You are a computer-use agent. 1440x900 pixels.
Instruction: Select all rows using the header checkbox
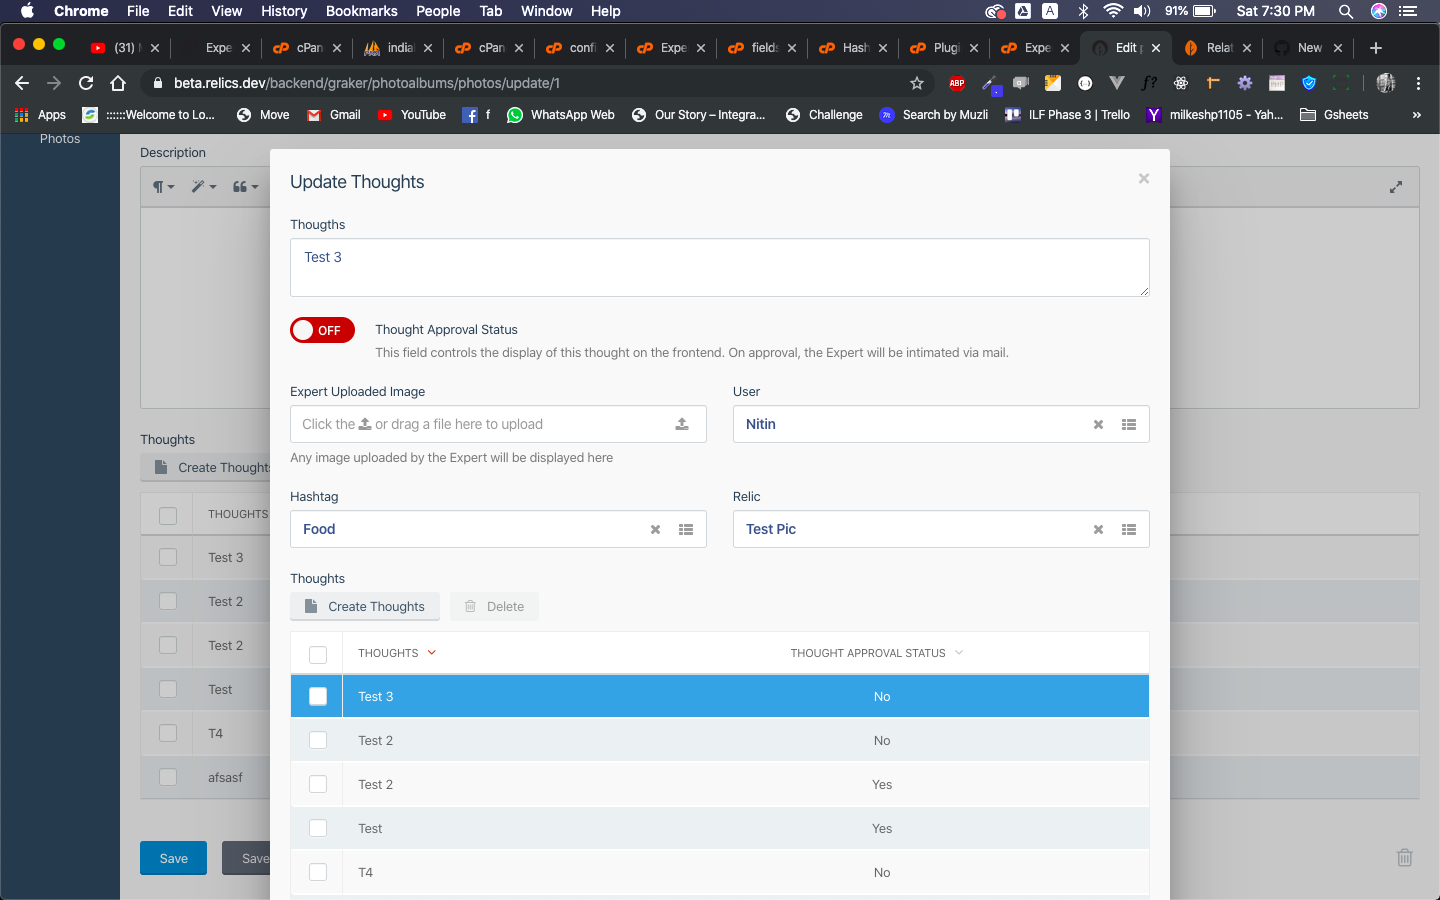coord(317,653)
